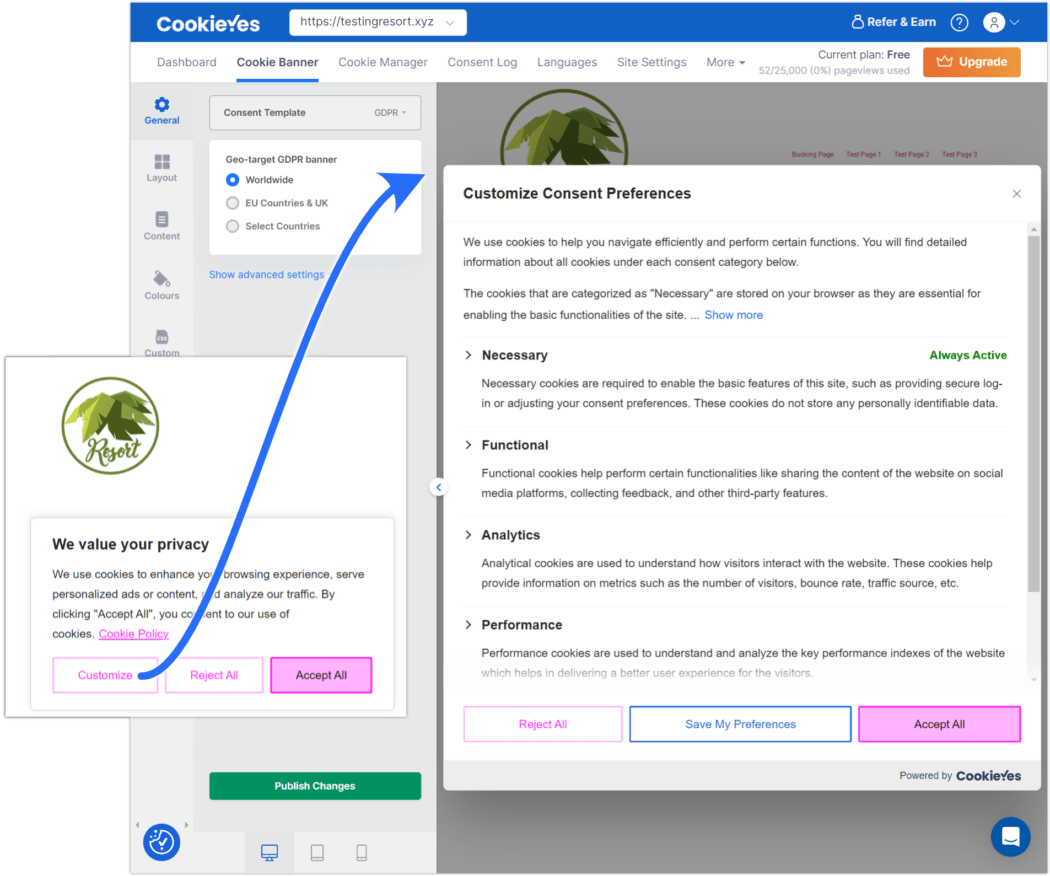Select the EU Countries & UK option
The height and width of the screenshot is (876, 1050).
pos(232,203)
